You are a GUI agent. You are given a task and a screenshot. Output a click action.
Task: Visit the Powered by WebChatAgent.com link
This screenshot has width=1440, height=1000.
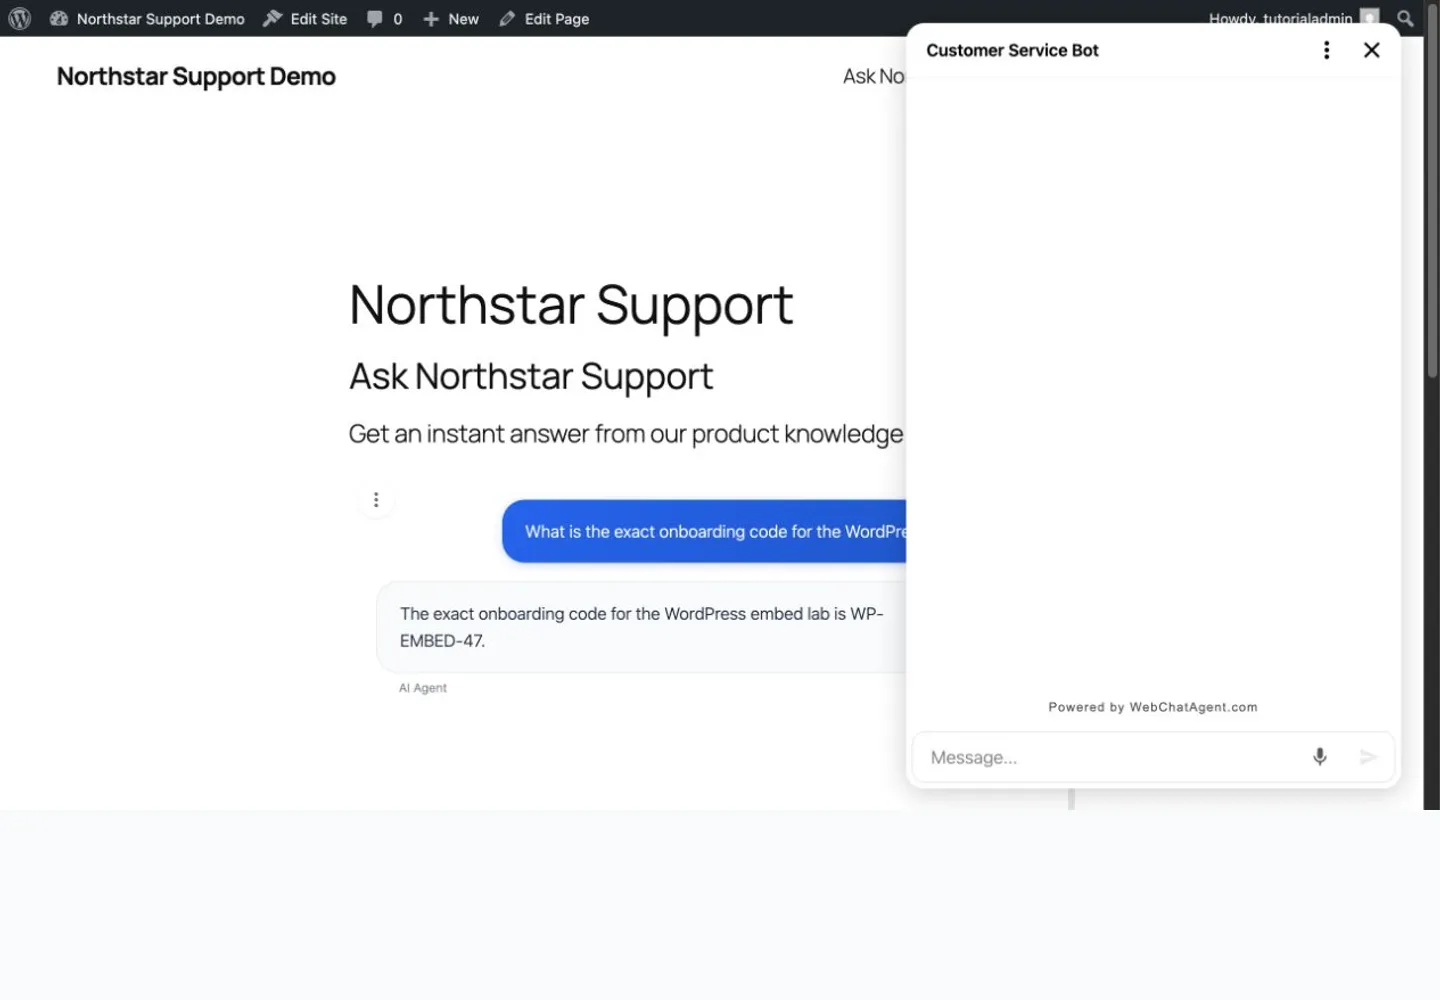click(1153, 707)
